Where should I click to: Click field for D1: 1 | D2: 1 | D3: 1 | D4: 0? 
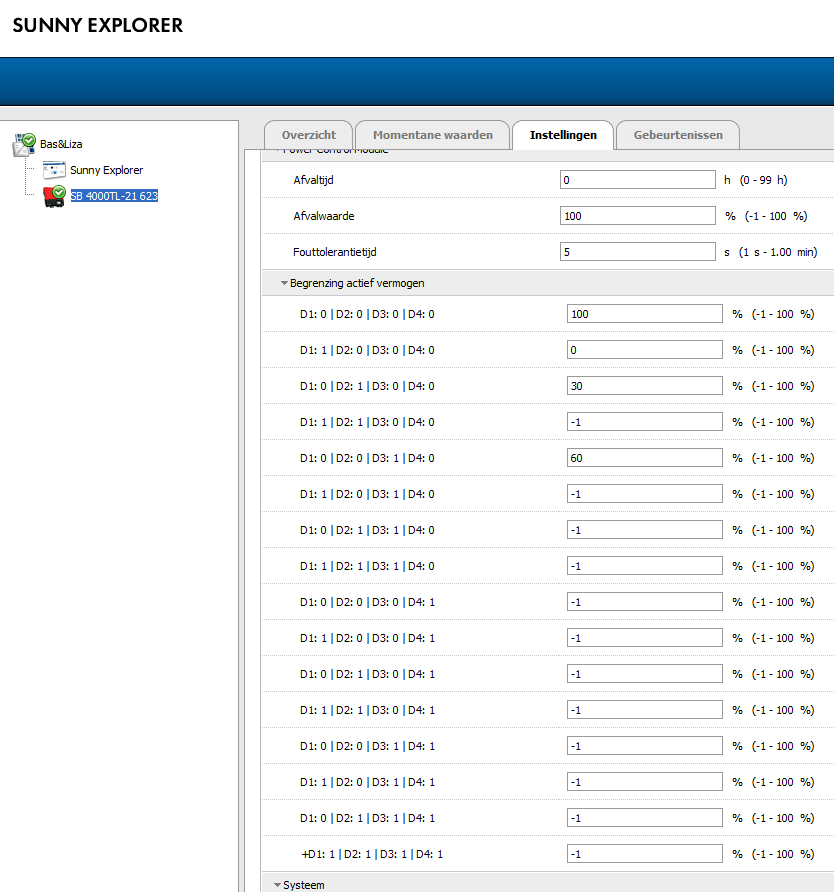(645, 566)
